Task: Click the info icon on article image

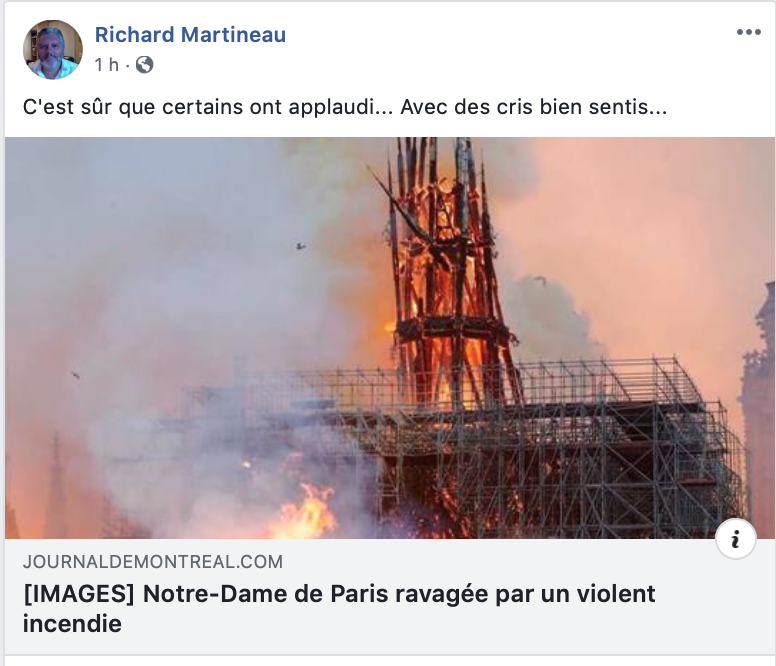Action: pos(735,539)
